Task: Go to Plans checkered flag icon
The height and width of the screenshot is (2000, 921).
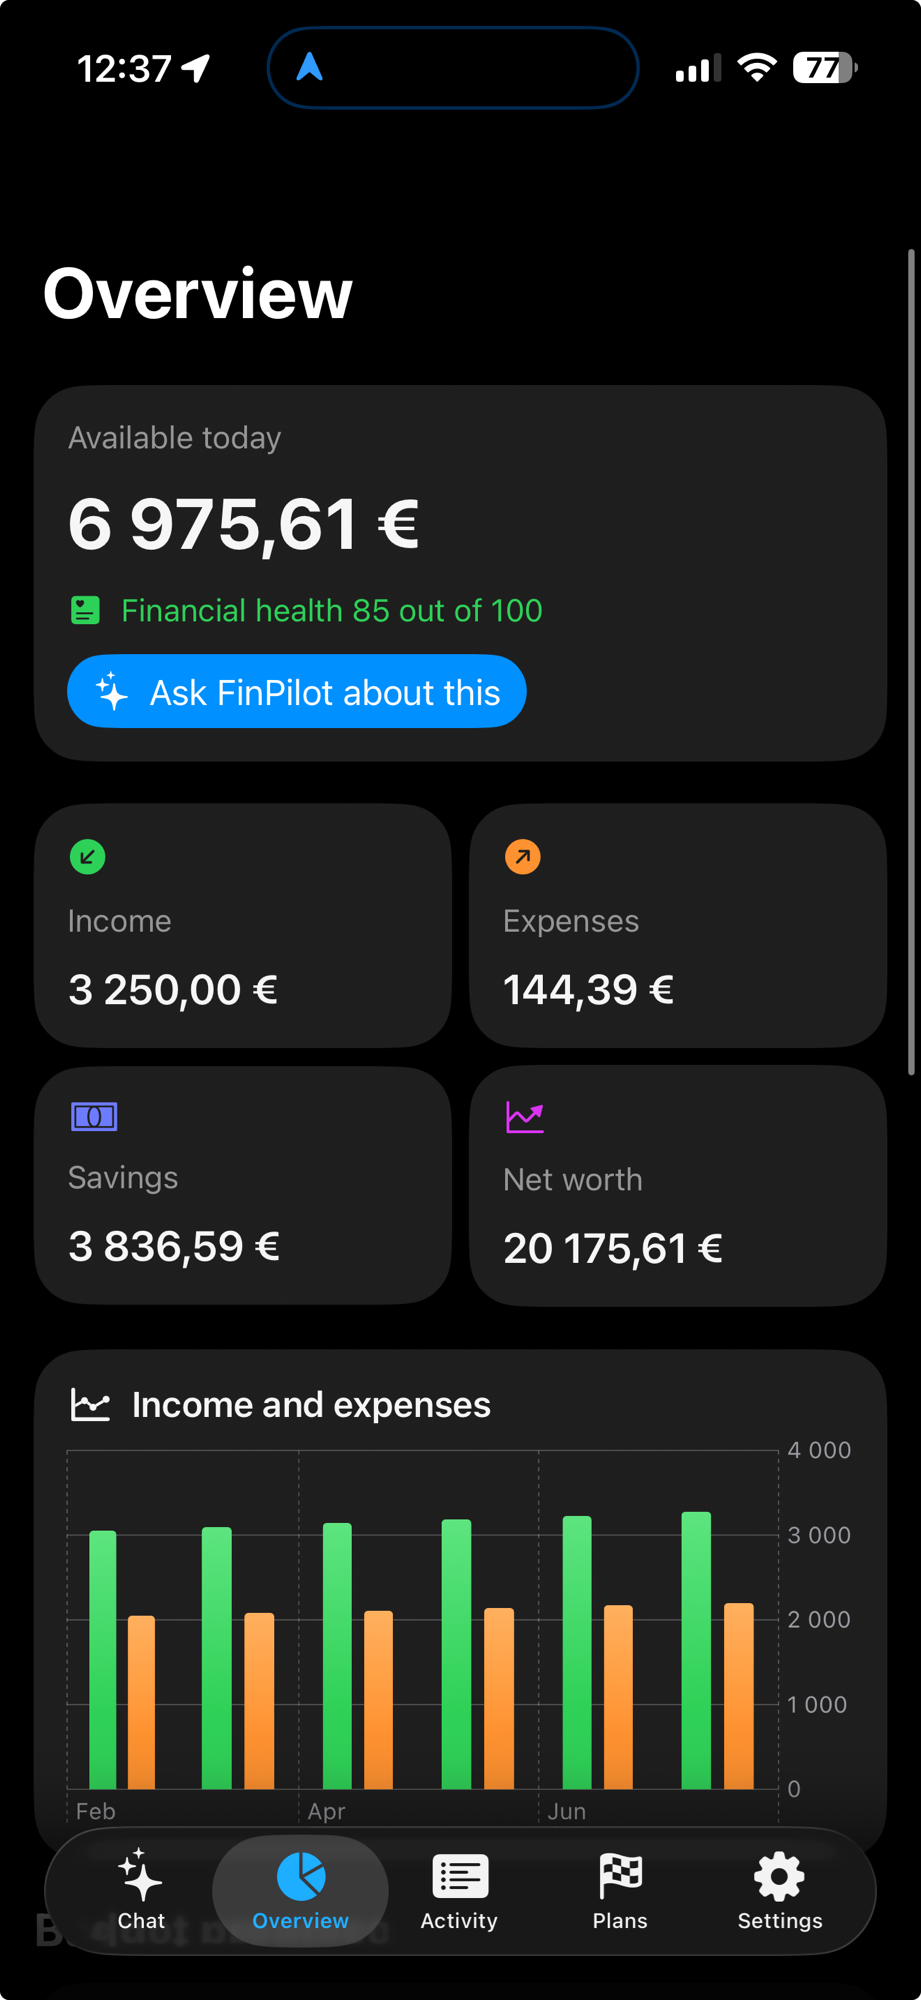Action: [x=620, y=1875]
